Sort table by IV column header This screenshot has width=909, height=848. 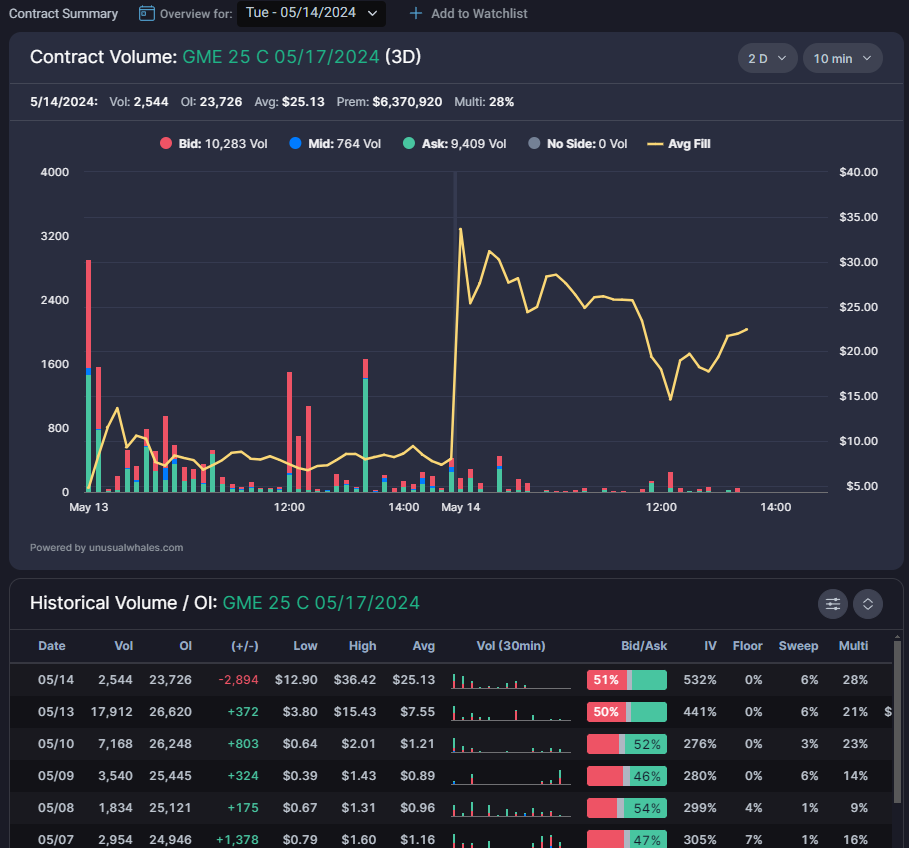(x=710, y=646)
